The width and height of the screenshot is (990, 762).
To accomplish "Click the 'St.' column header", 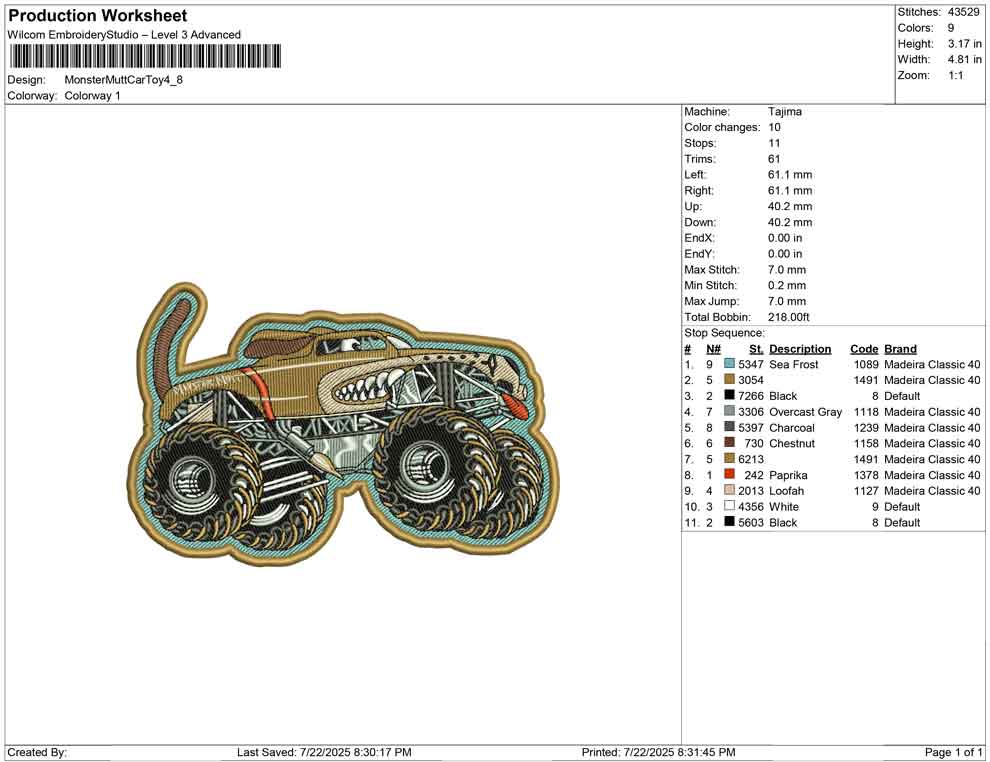I will tap(756, 349).
